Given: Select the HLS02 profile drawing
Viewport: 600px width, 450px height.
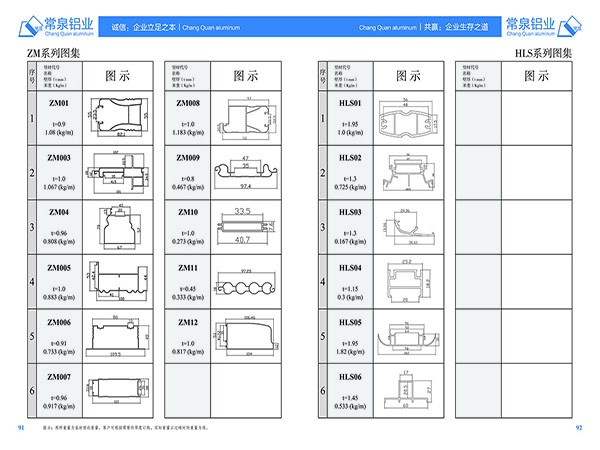Looking at the screenshot, I should click(x=409, y=172).
